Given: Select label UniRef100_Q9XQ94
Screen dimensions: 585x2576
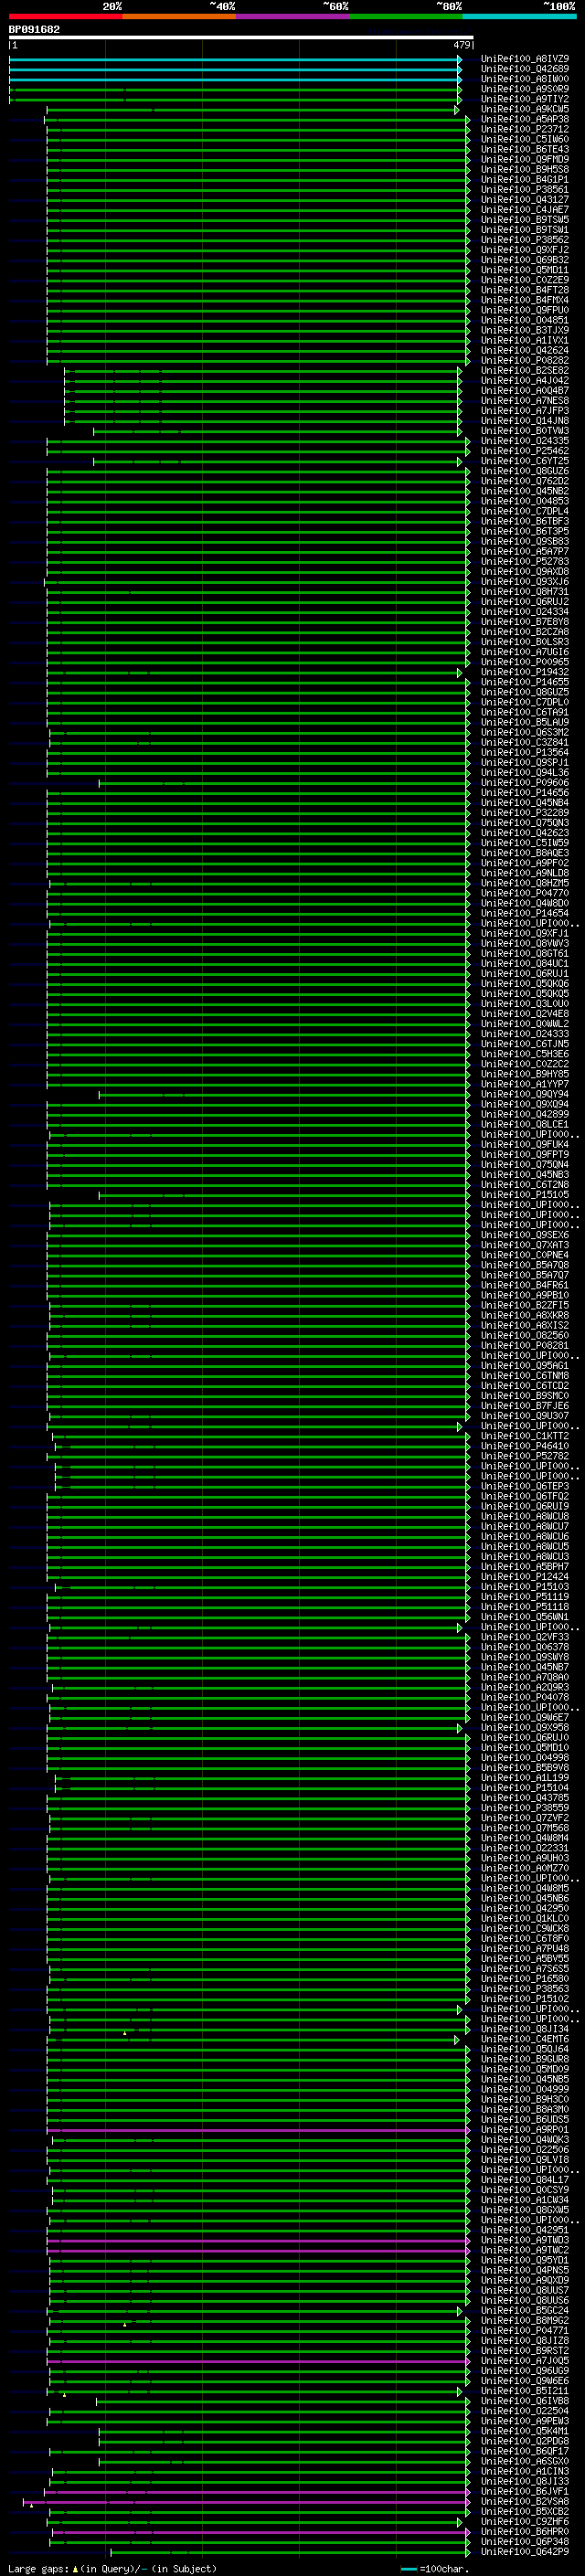Looking at the screenshot, I should tap(525, 1104).
